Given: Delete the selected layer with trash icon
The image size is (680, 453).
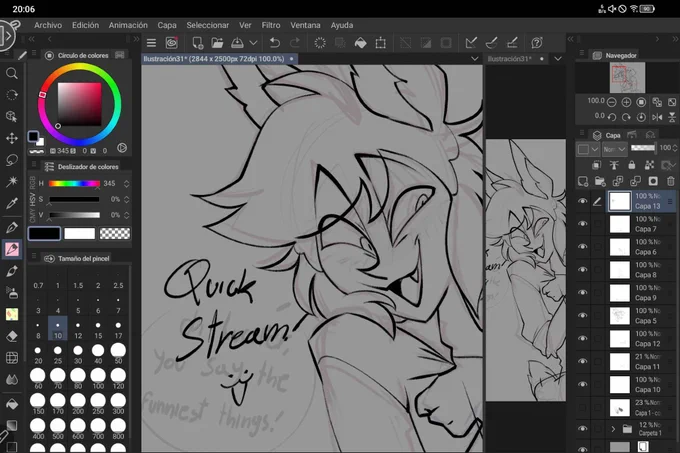Looking at the screenshot, I should [670, 181].
